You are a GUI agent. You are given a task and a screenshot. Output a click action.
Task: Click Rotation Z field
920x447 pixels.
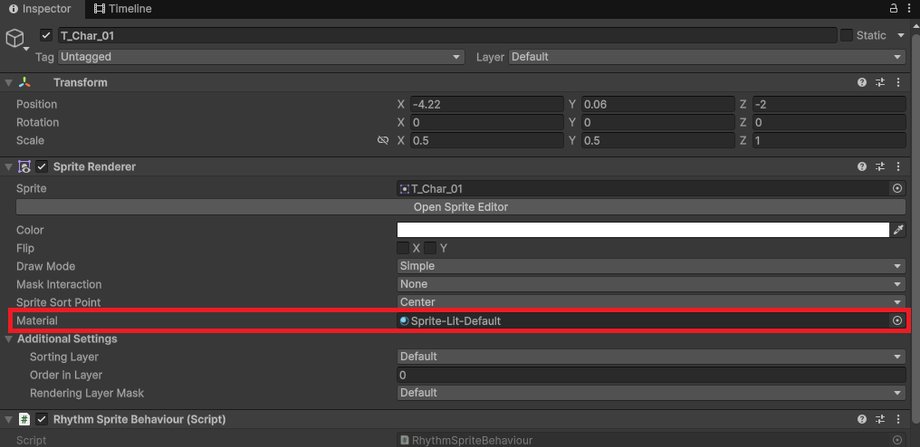pyautogui.click(x=829, y=123)
